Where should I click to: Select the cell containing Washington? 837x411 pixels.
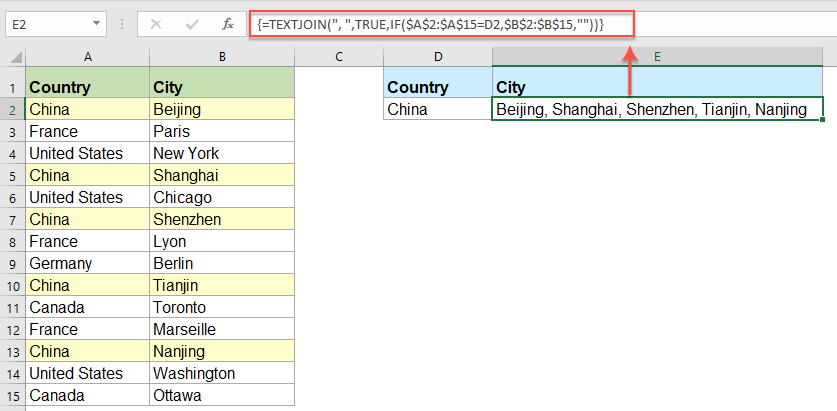[222, 373]
